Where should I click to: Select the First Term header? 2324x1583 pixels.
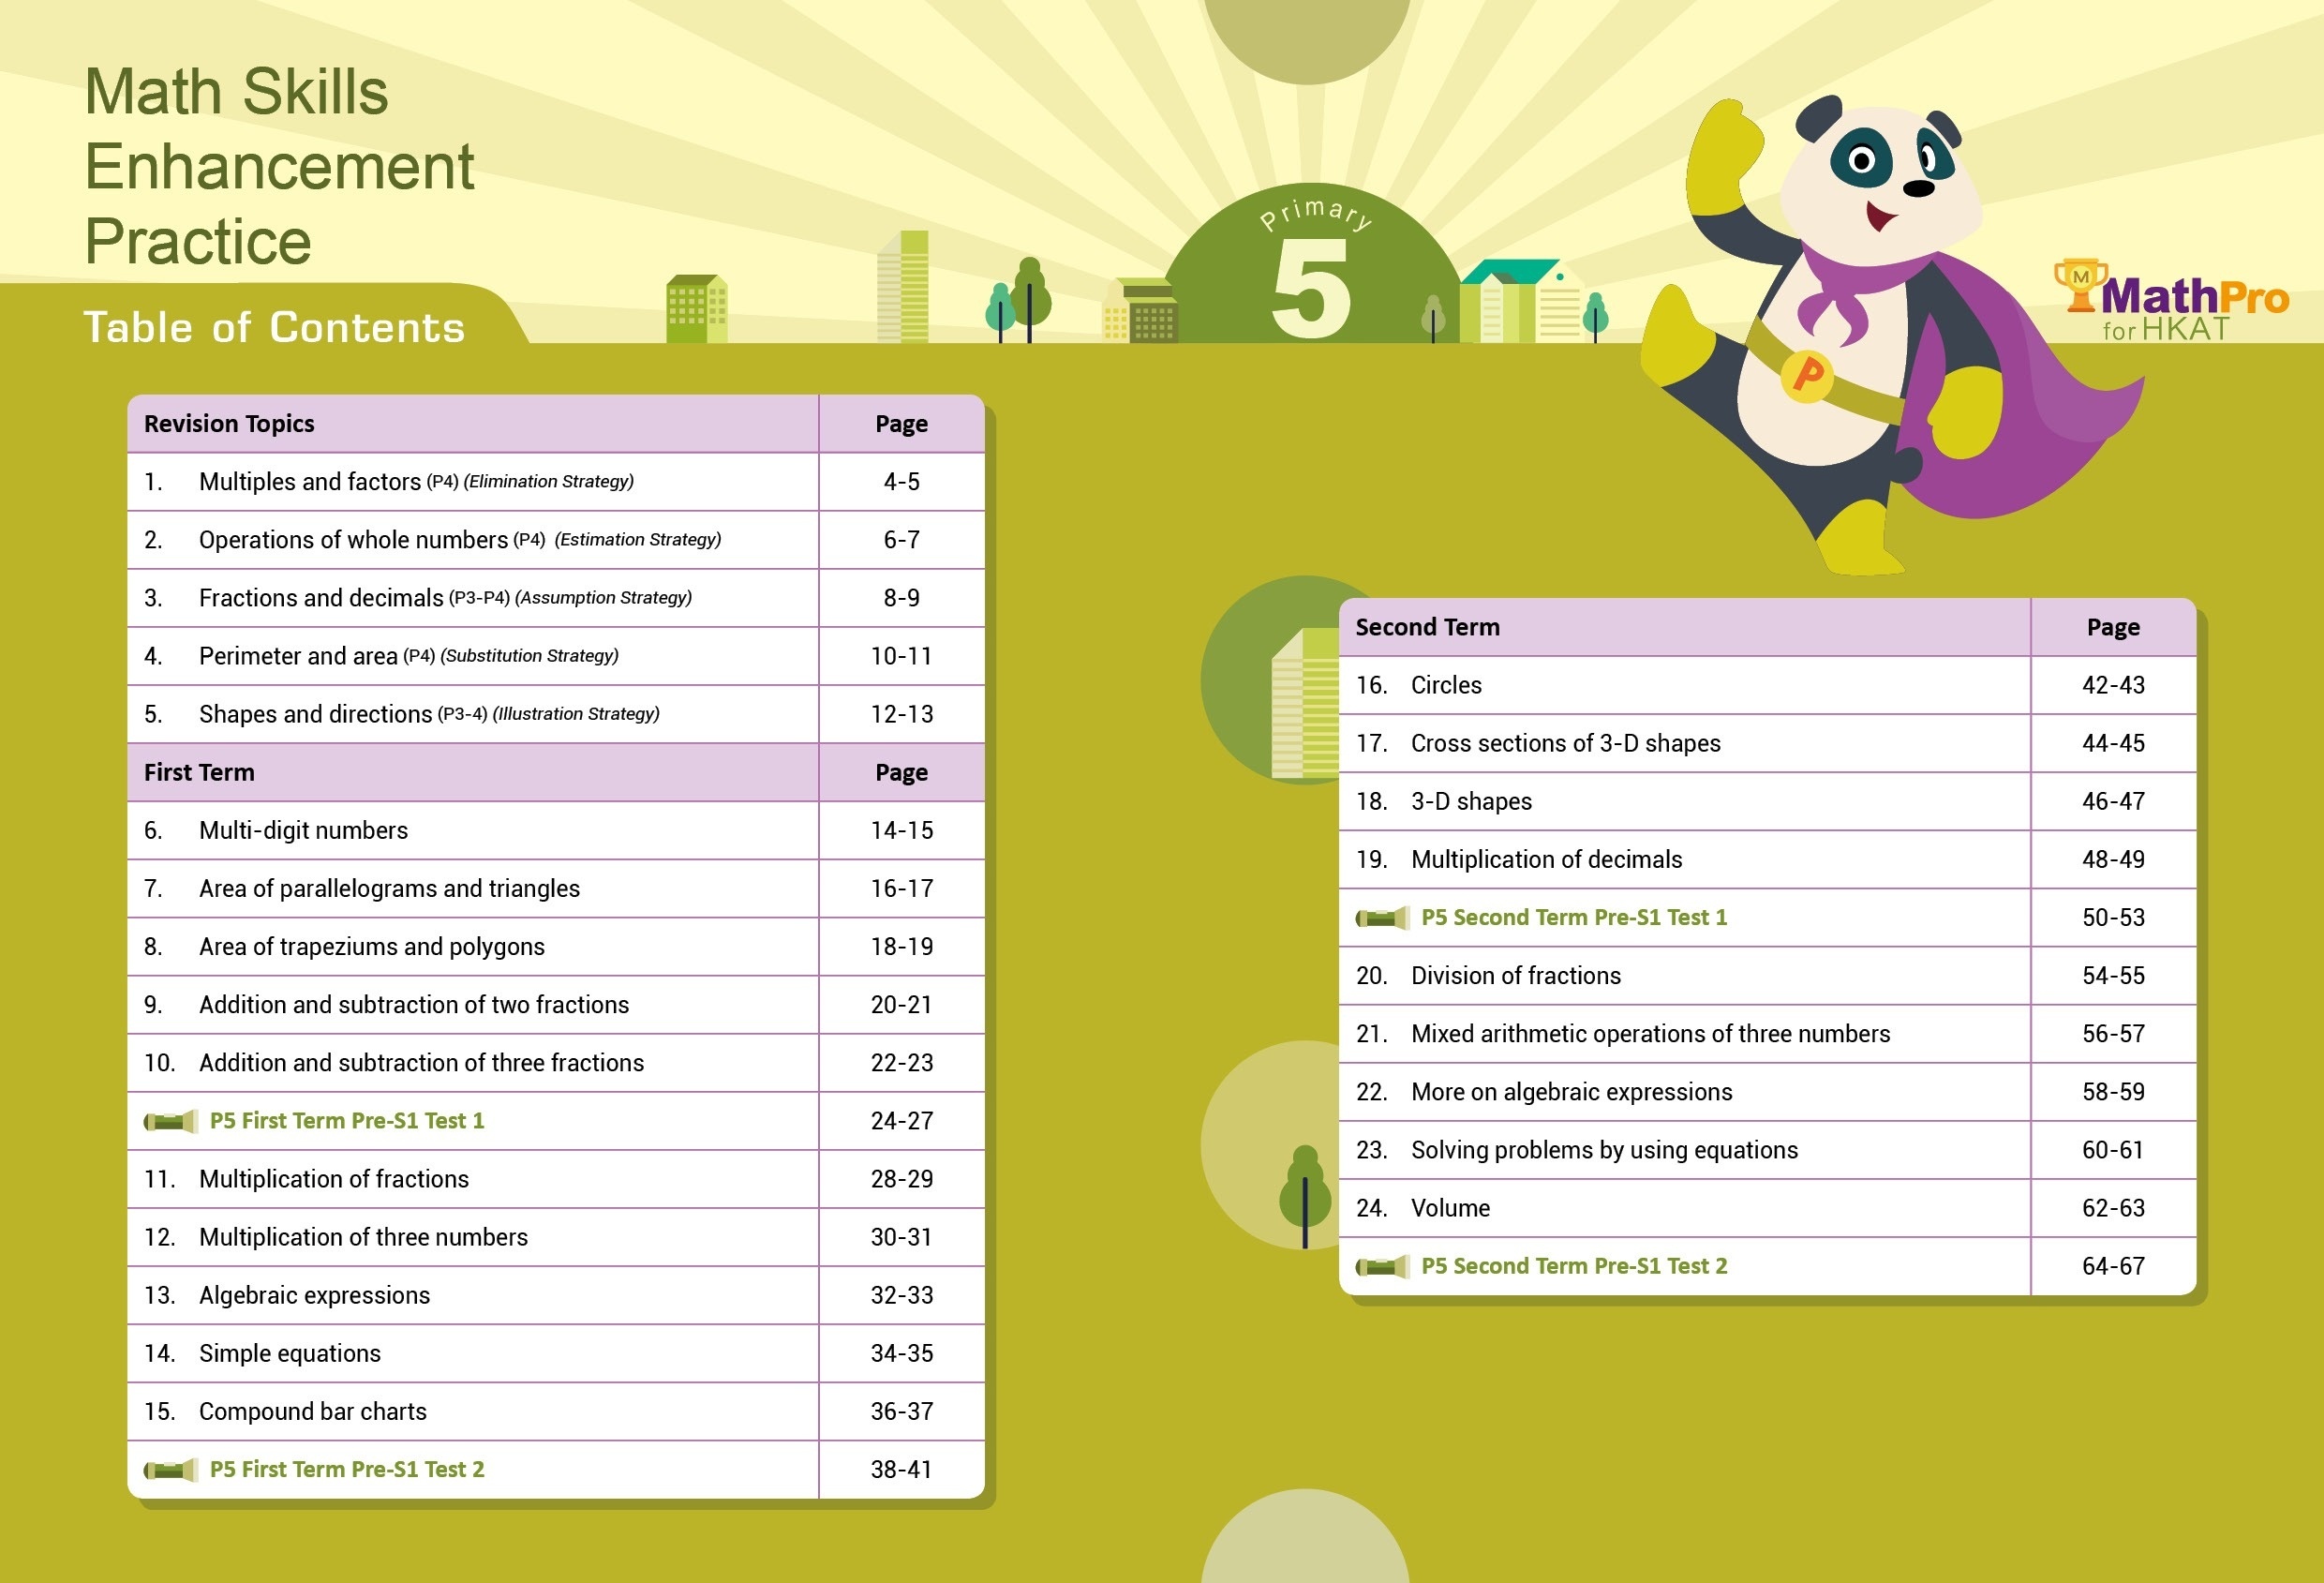(x=199, y=772)
